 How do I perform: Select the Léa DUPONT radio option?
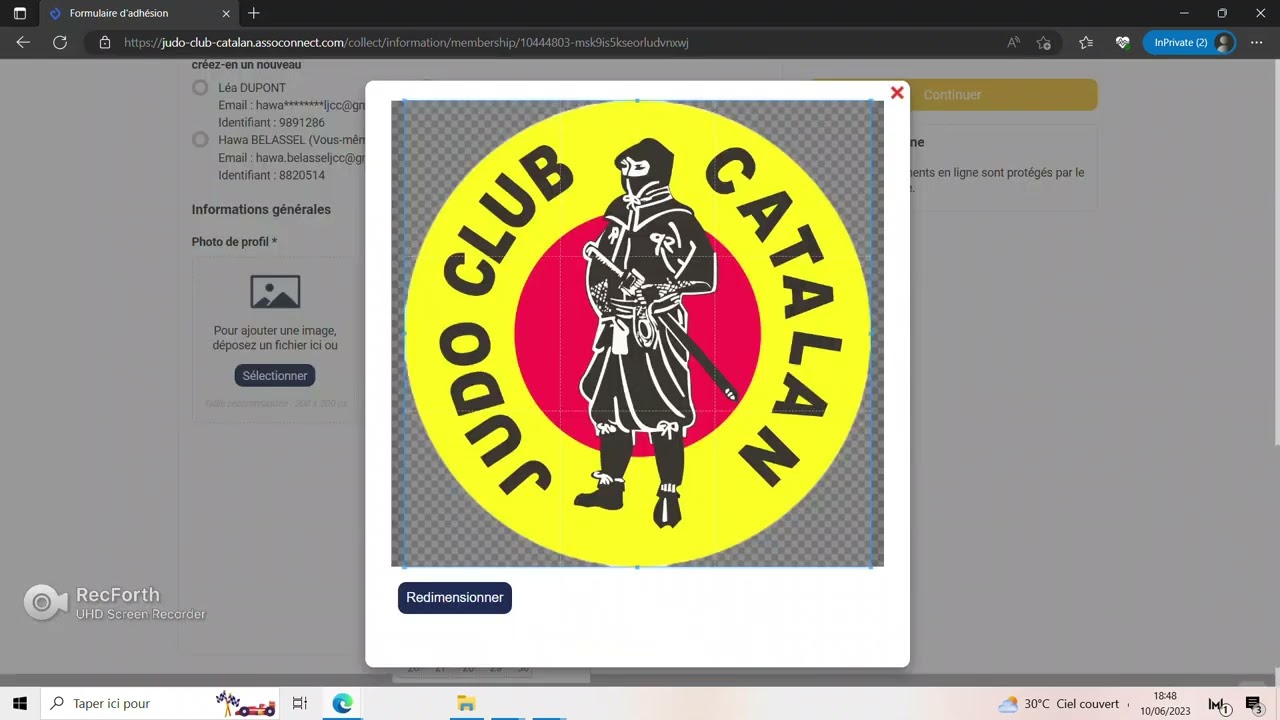(x=200, y=88)
